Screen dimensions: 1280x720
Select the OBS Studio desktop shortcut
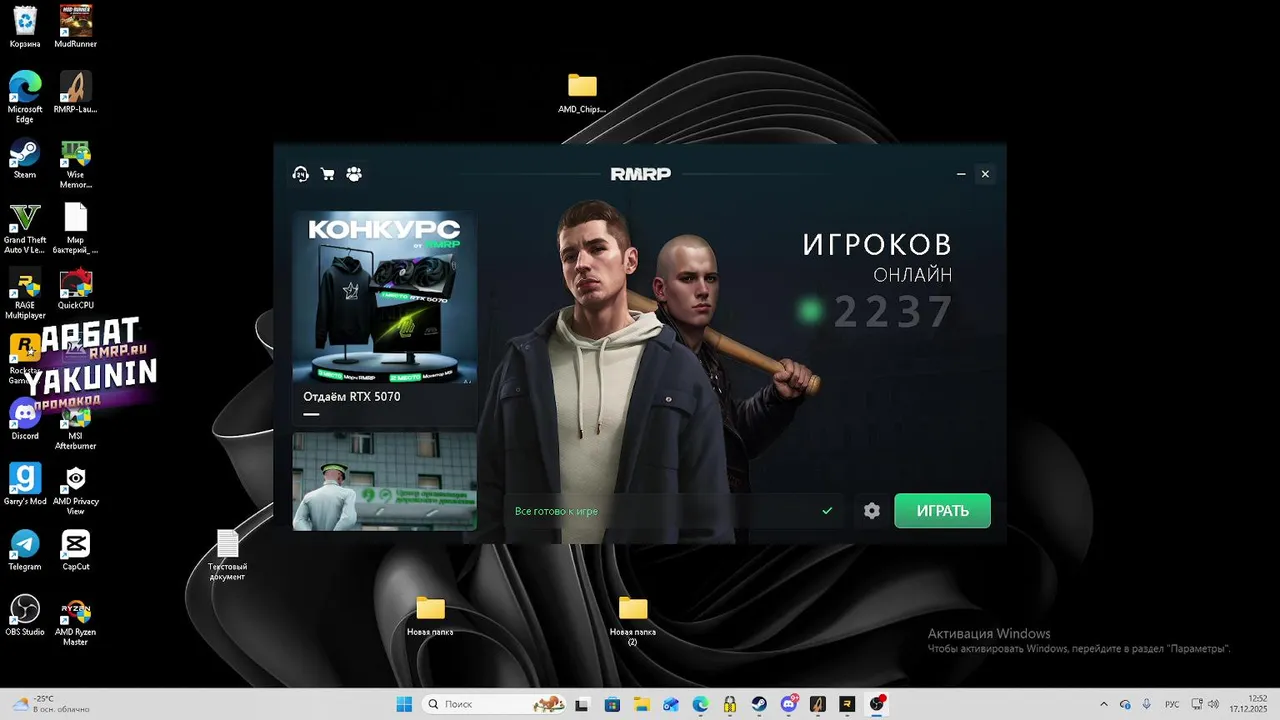pyautogui.click(x=25, y=616)
